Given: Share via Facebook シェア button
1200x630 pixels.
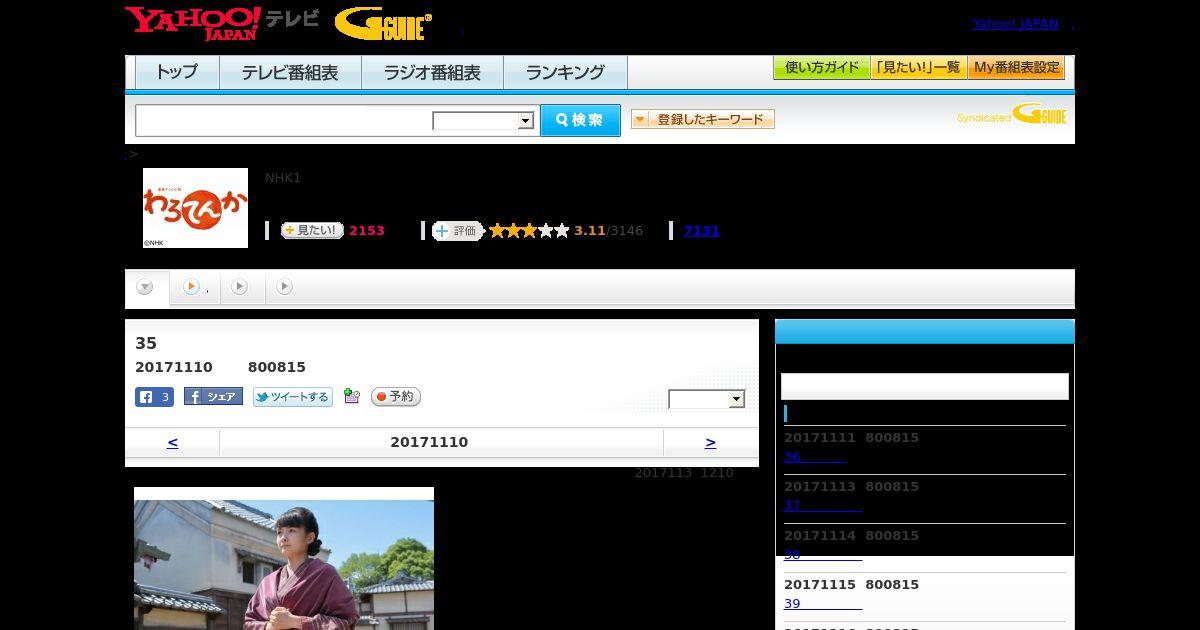Looking at the screenshot, I should (x=213, y=397).
